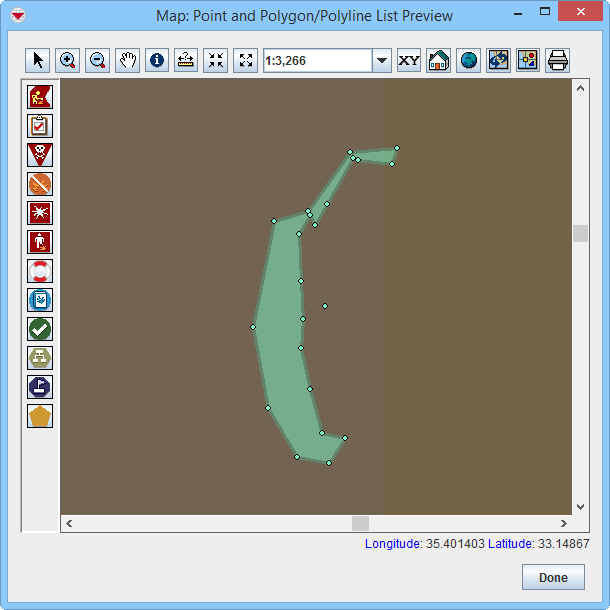The width and height of the screenshot is (610, 610).
Task: Toggle the green checkmark layer icon
Action: click(x=40, y=329)
